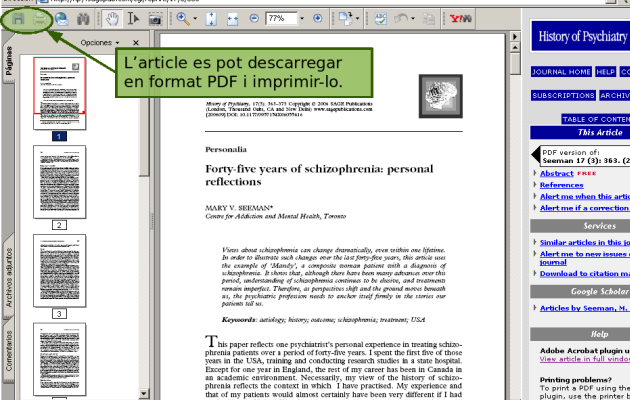Viewport: 630px width, 400px height.
Task: Click the TABLE OF CONTENTS button
Action: click(596, 119)
